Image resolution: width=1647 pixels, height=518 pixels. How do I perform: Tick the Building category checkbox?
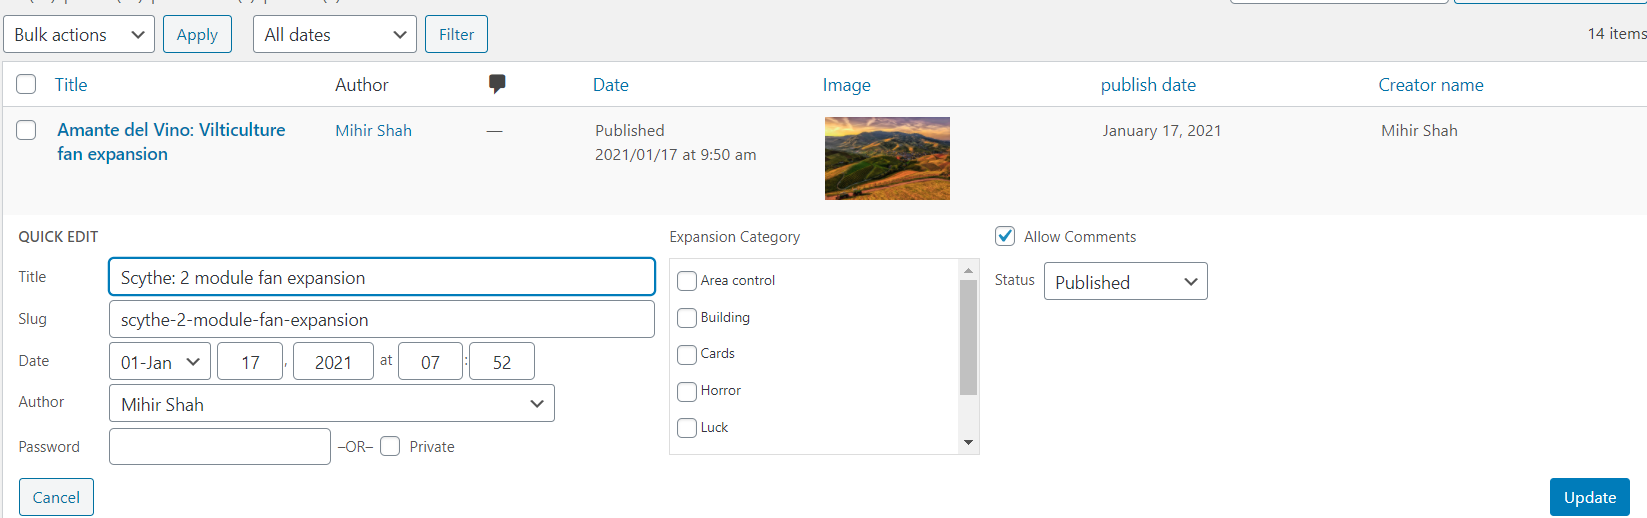[687, 318]
